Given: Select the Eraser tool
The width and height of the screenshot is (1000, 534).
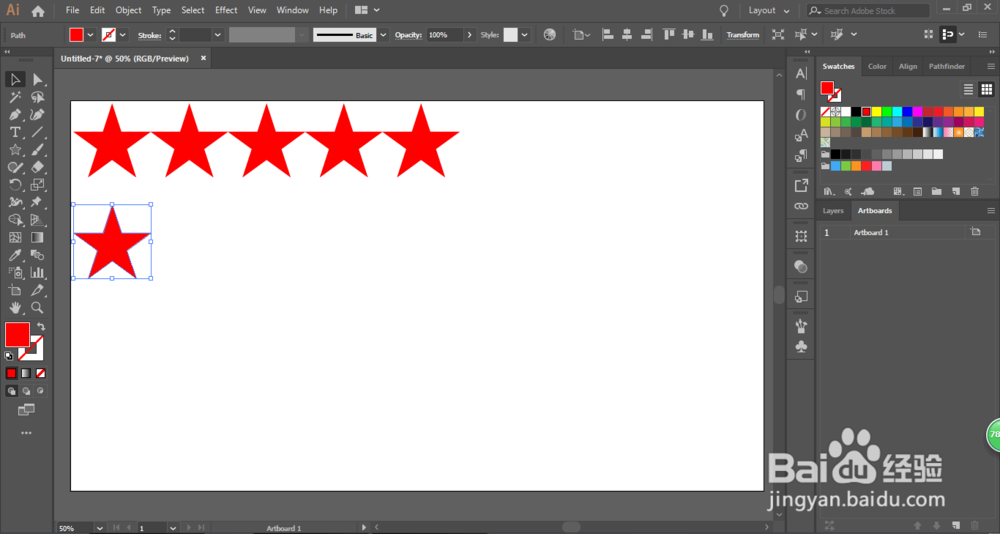Looking at the screenshot, I should pyautogui.click(x=38, y=167).
